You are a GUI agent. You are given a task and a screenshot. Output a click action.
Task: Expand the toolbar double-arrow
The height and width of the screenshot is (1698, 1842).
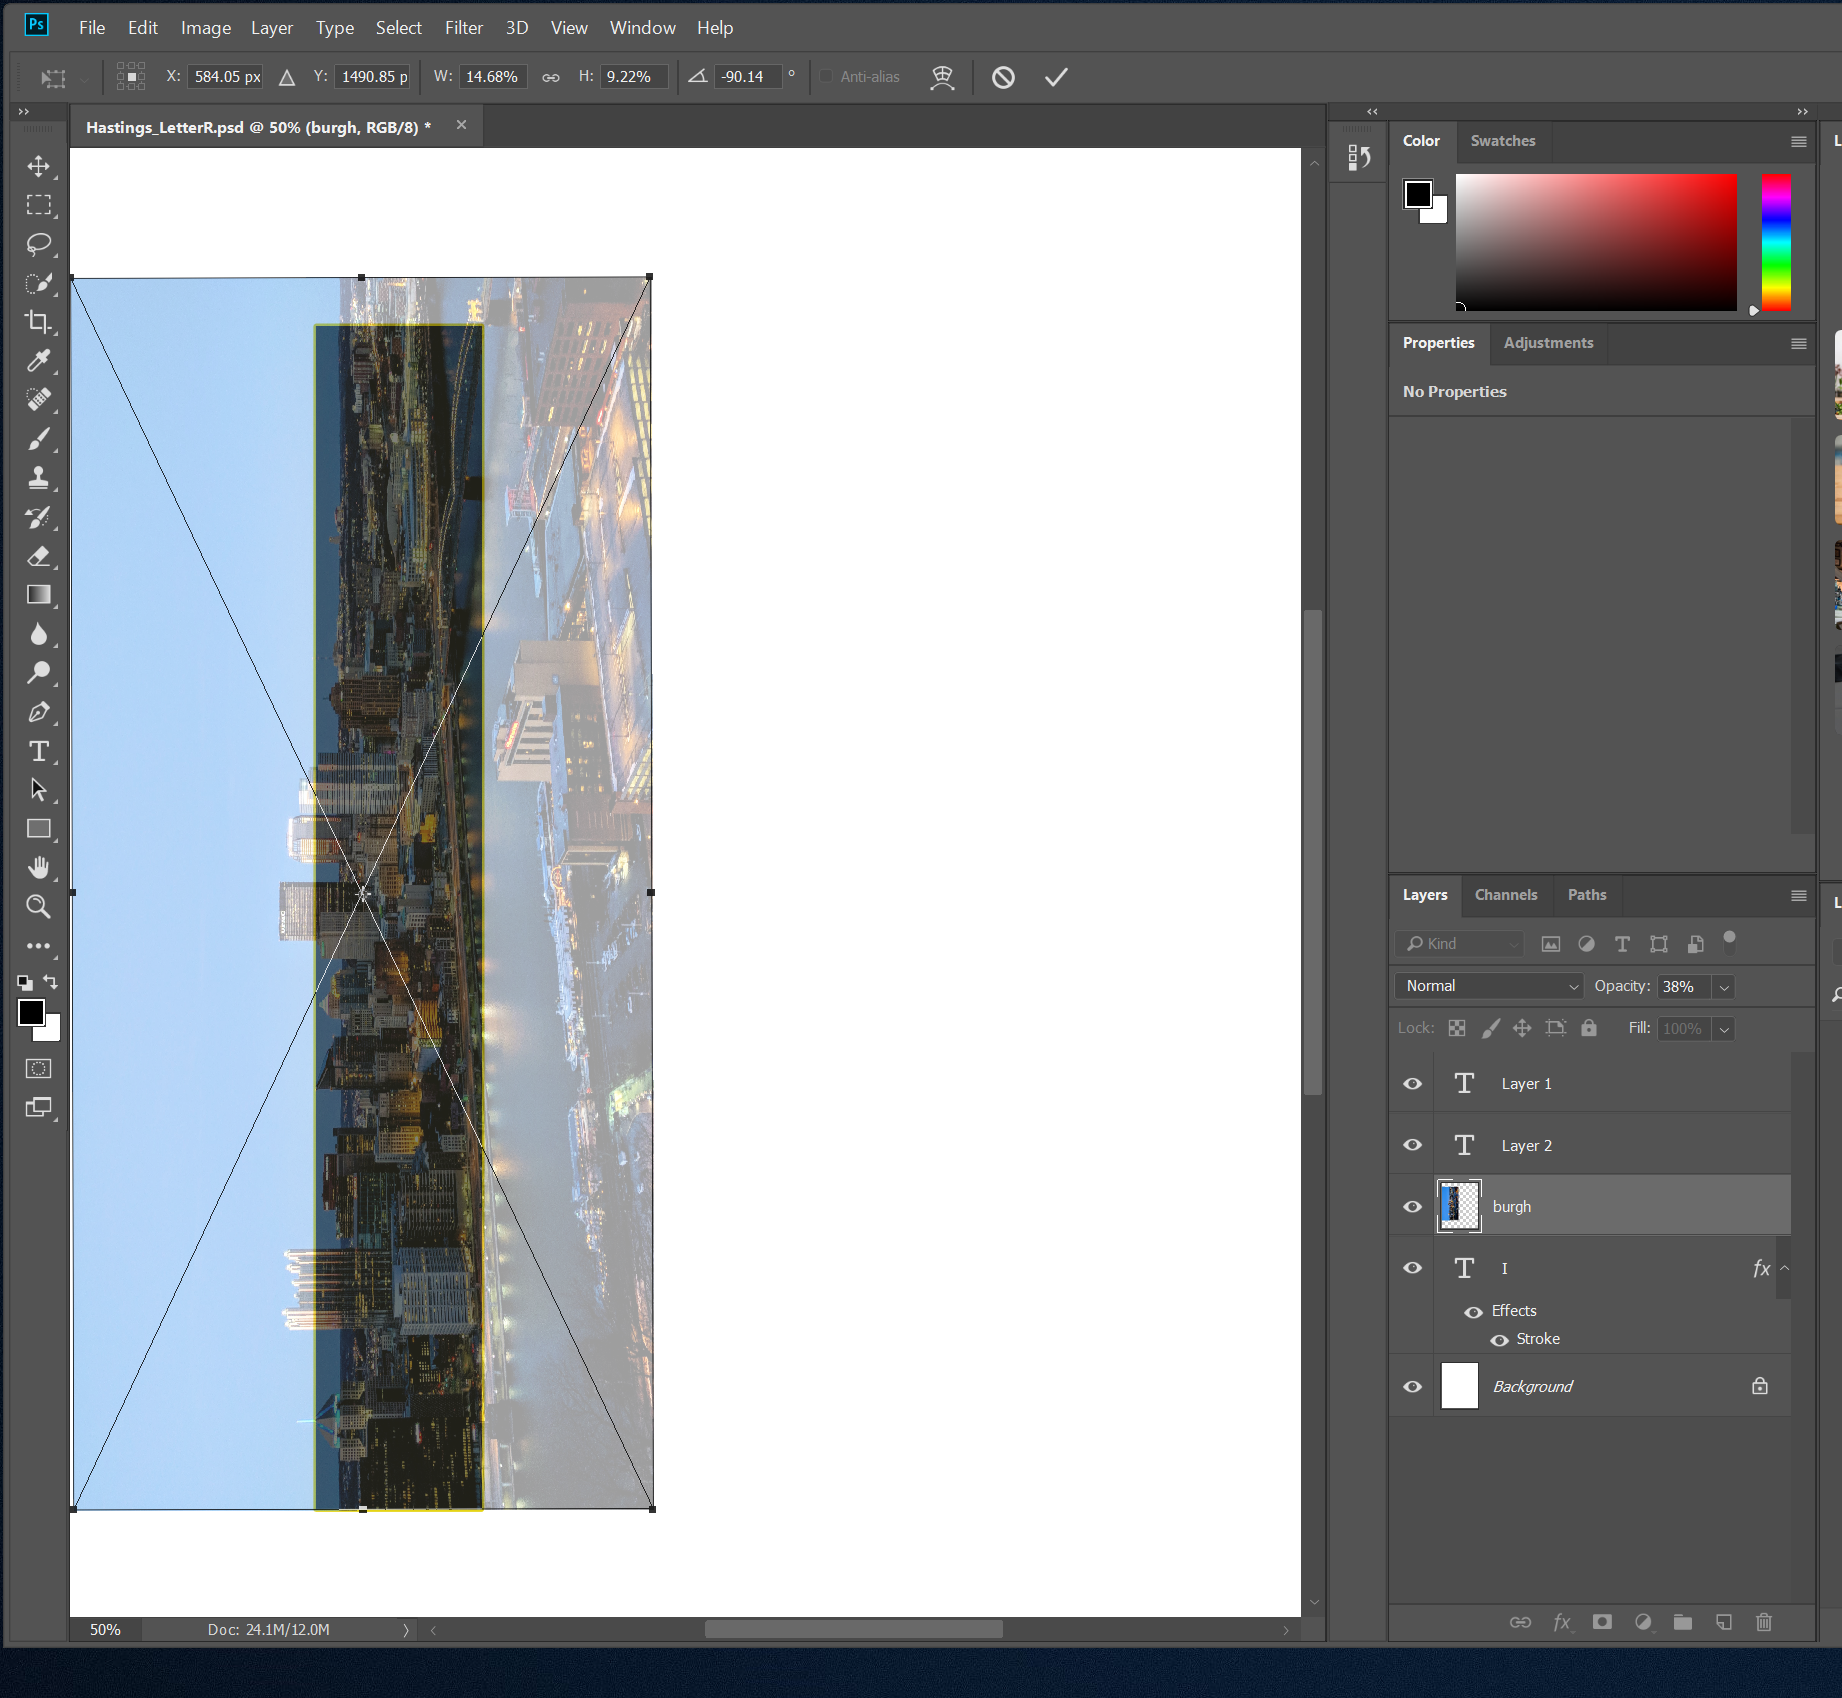tap(24, 111)
